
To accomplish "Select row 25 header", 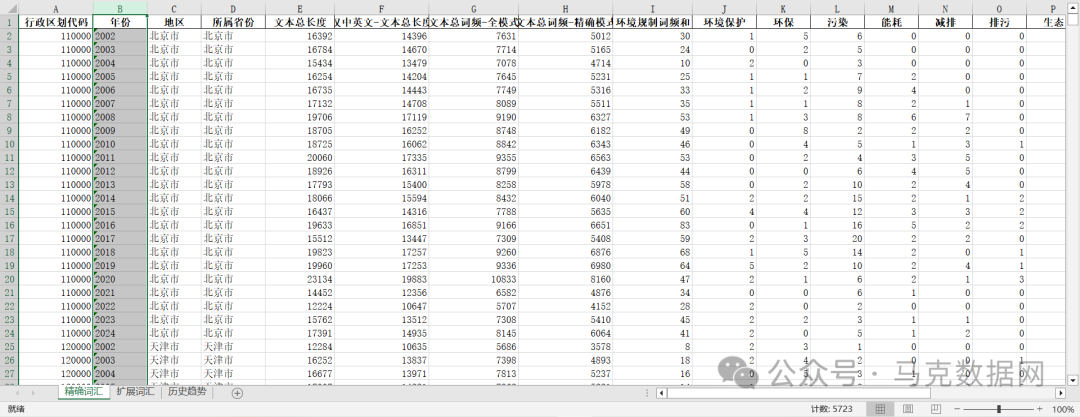I will pyautogui.click(x=9, y=346).
